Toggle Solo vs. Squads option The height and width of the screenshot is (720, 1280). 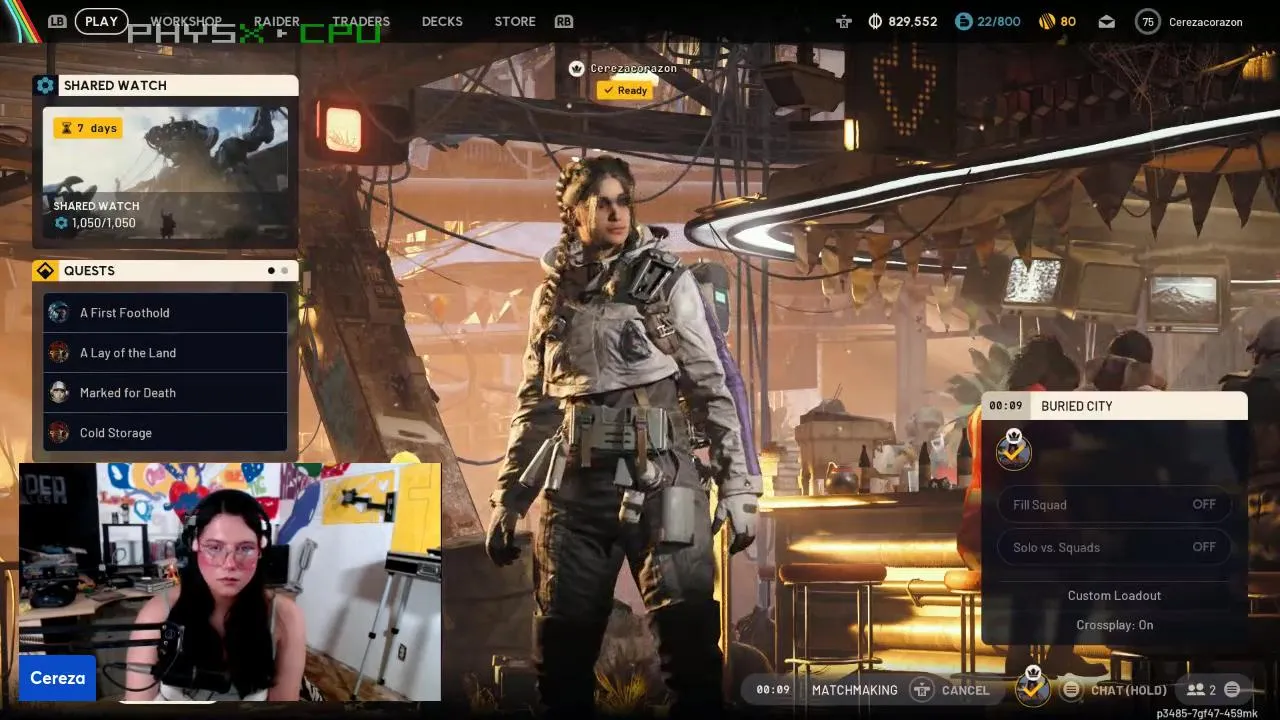point(1114,547)
